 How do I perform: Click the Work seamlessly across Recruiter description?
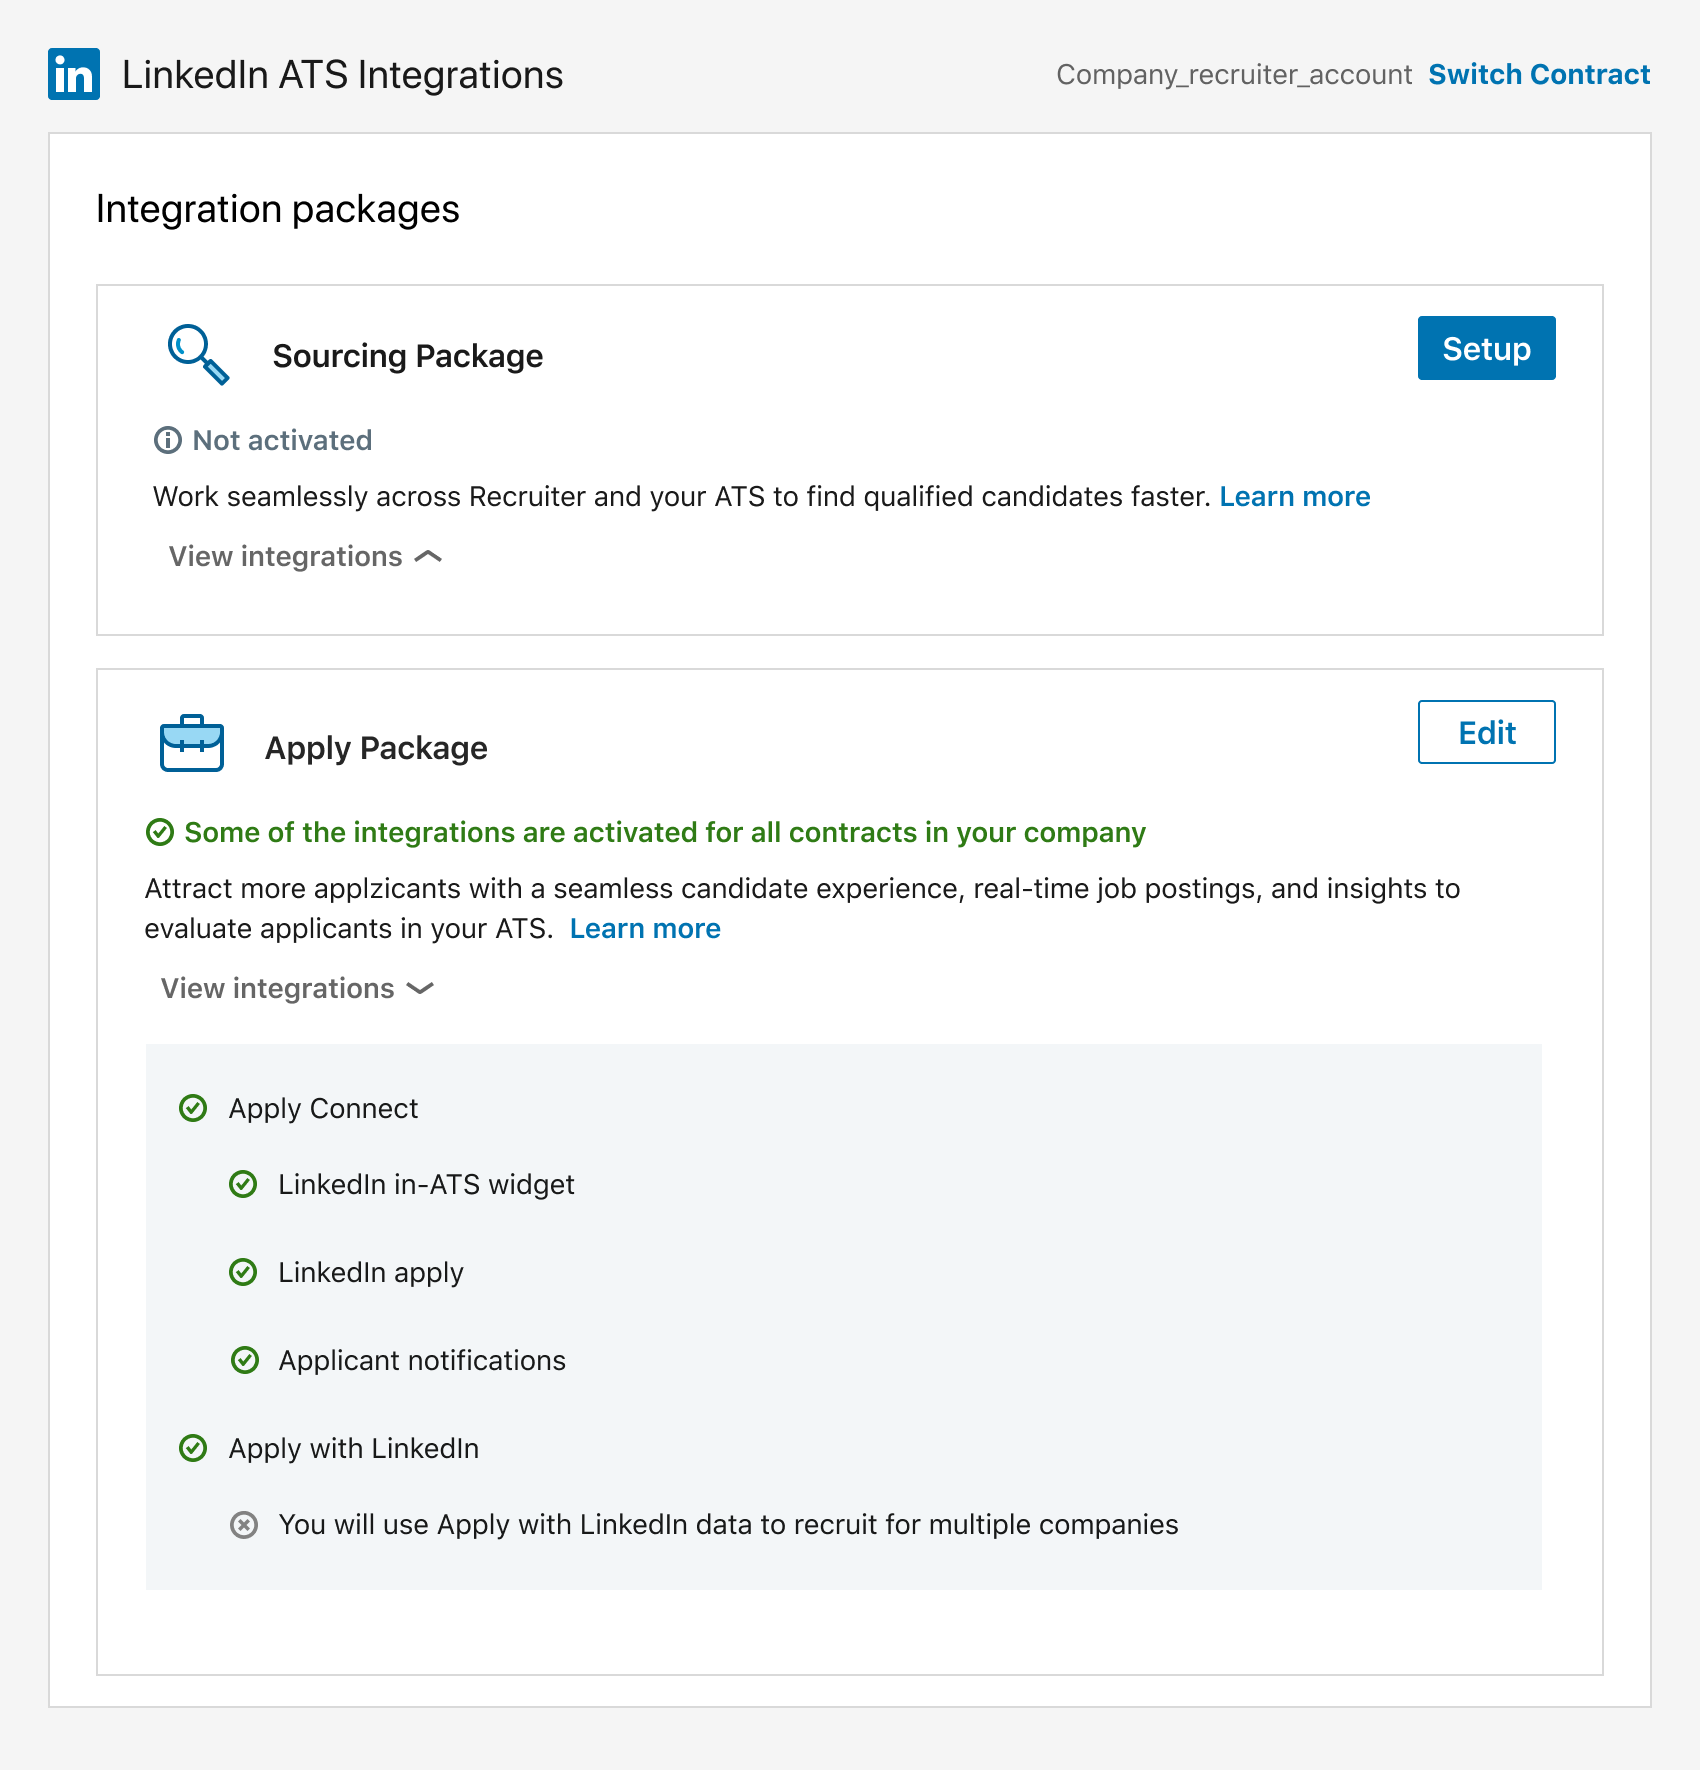click(x=682, y=496)
